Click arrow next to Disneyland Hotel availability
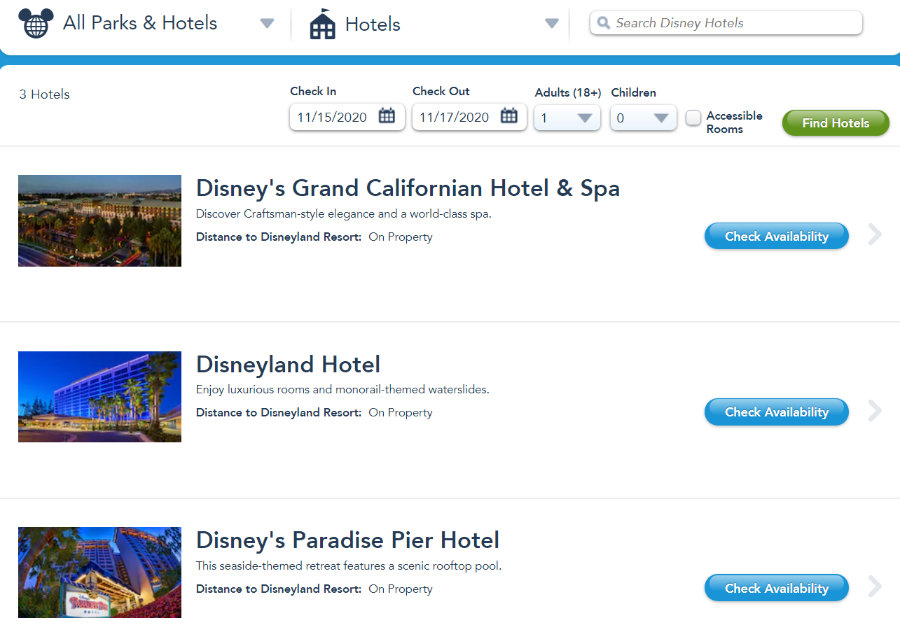900x625 pixels. click(875, 411)
